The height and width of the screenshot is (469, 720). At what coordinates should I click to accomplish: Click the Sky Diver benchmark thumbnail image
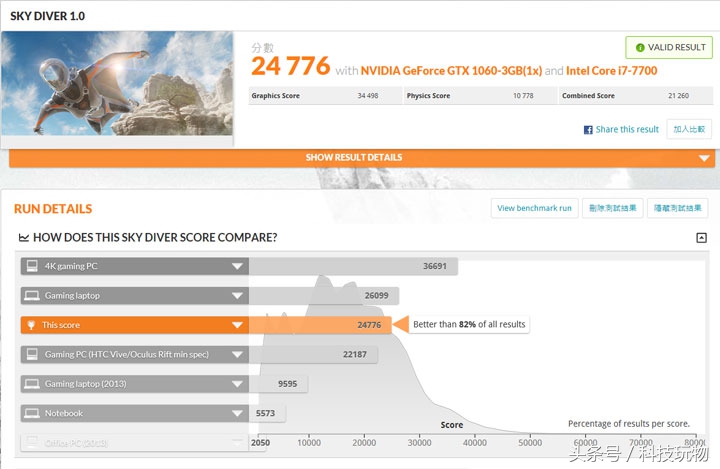click(x=117, y=83)
